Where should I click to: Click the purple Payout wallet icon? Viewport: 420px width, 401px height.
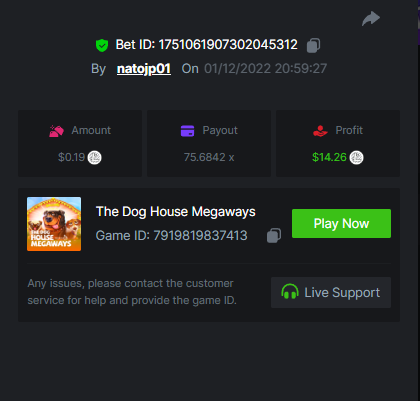click(187, 131)
